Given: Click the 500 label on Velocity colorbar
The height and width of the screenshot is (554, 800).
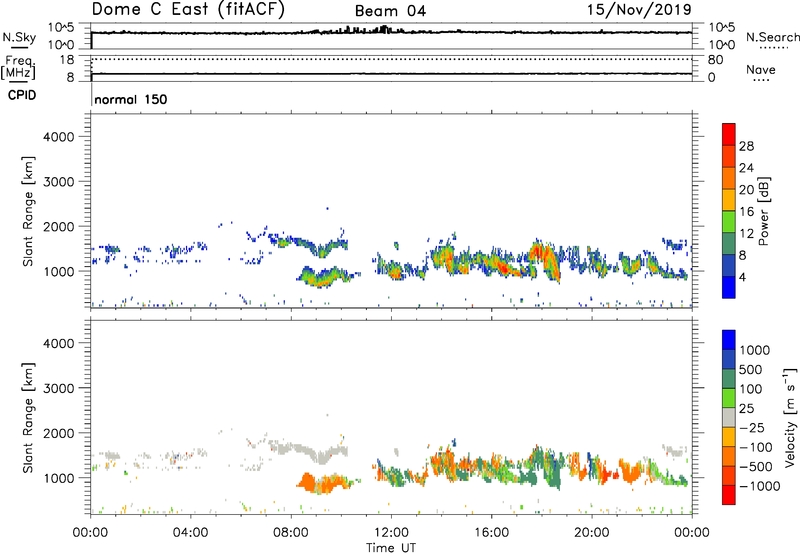Looking at the screenshot, I should point(753,370).
